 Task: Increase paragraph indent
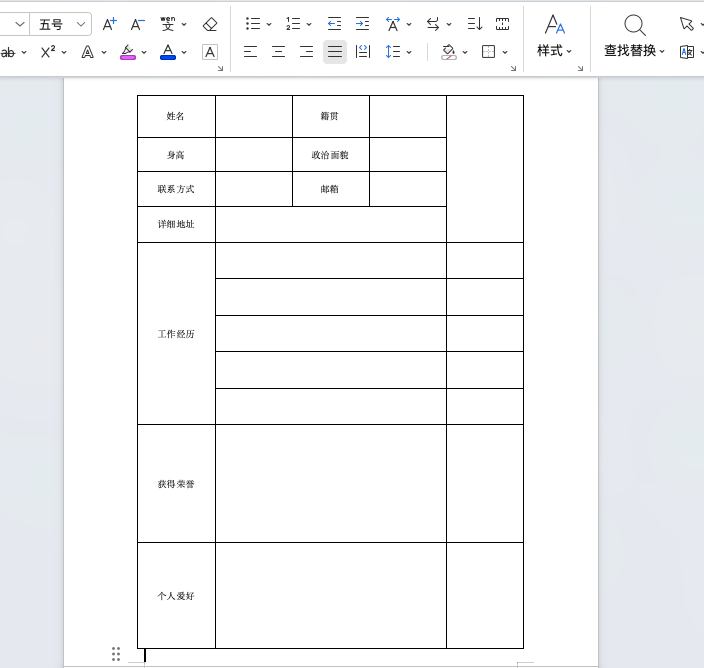362,24
